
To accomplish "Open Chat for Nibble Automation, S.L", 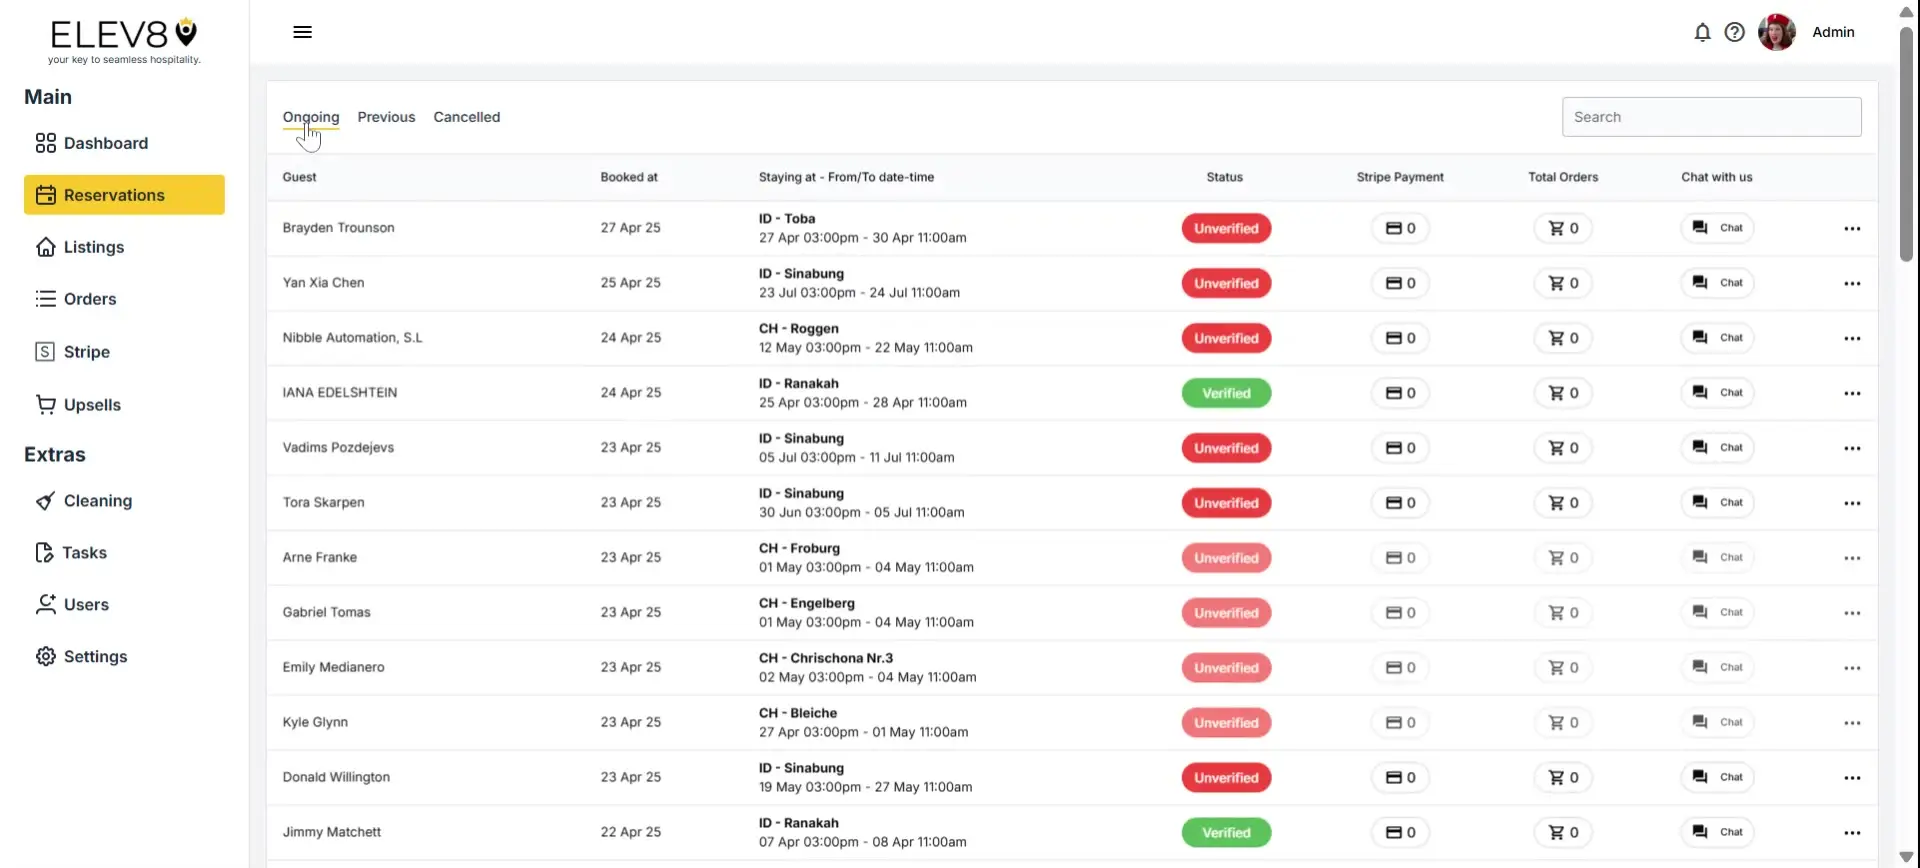I will pos(1717,338).
